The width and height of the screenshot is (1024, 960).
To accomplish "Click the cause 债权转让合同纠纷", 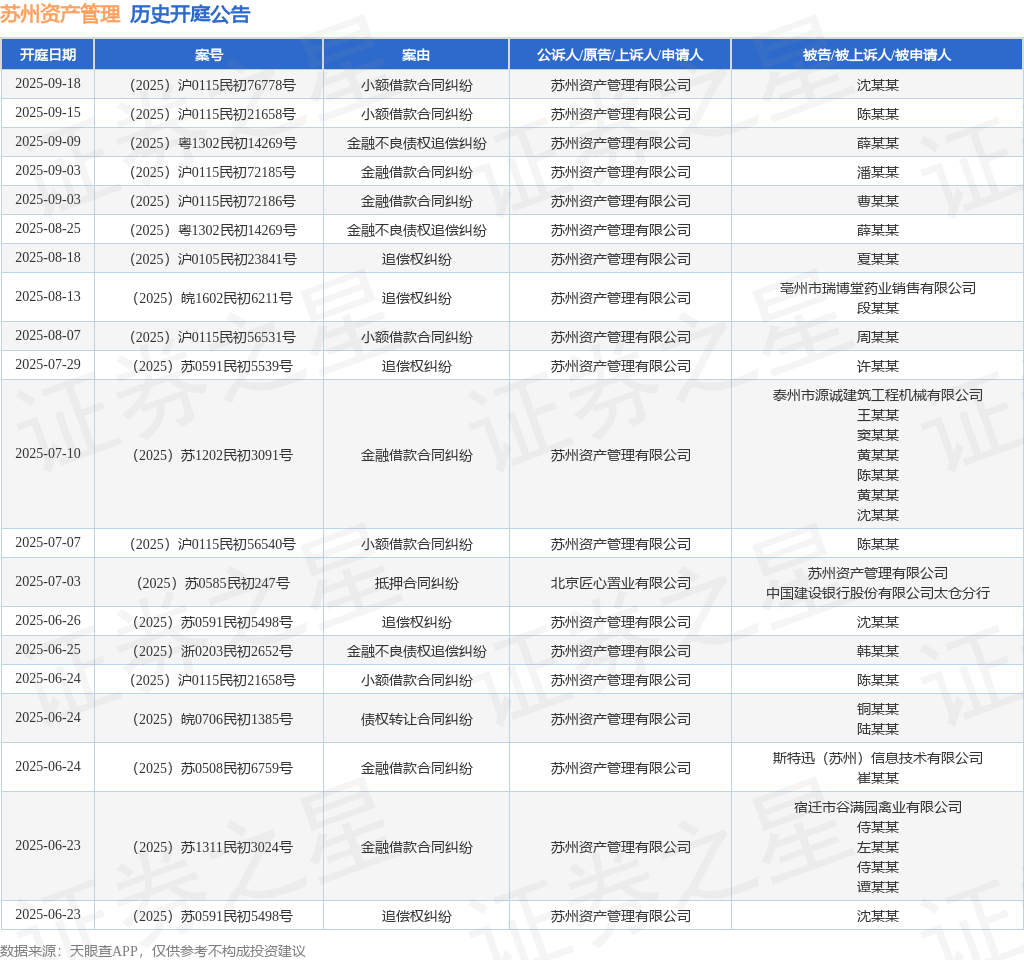I will click(x=417, y=719).
